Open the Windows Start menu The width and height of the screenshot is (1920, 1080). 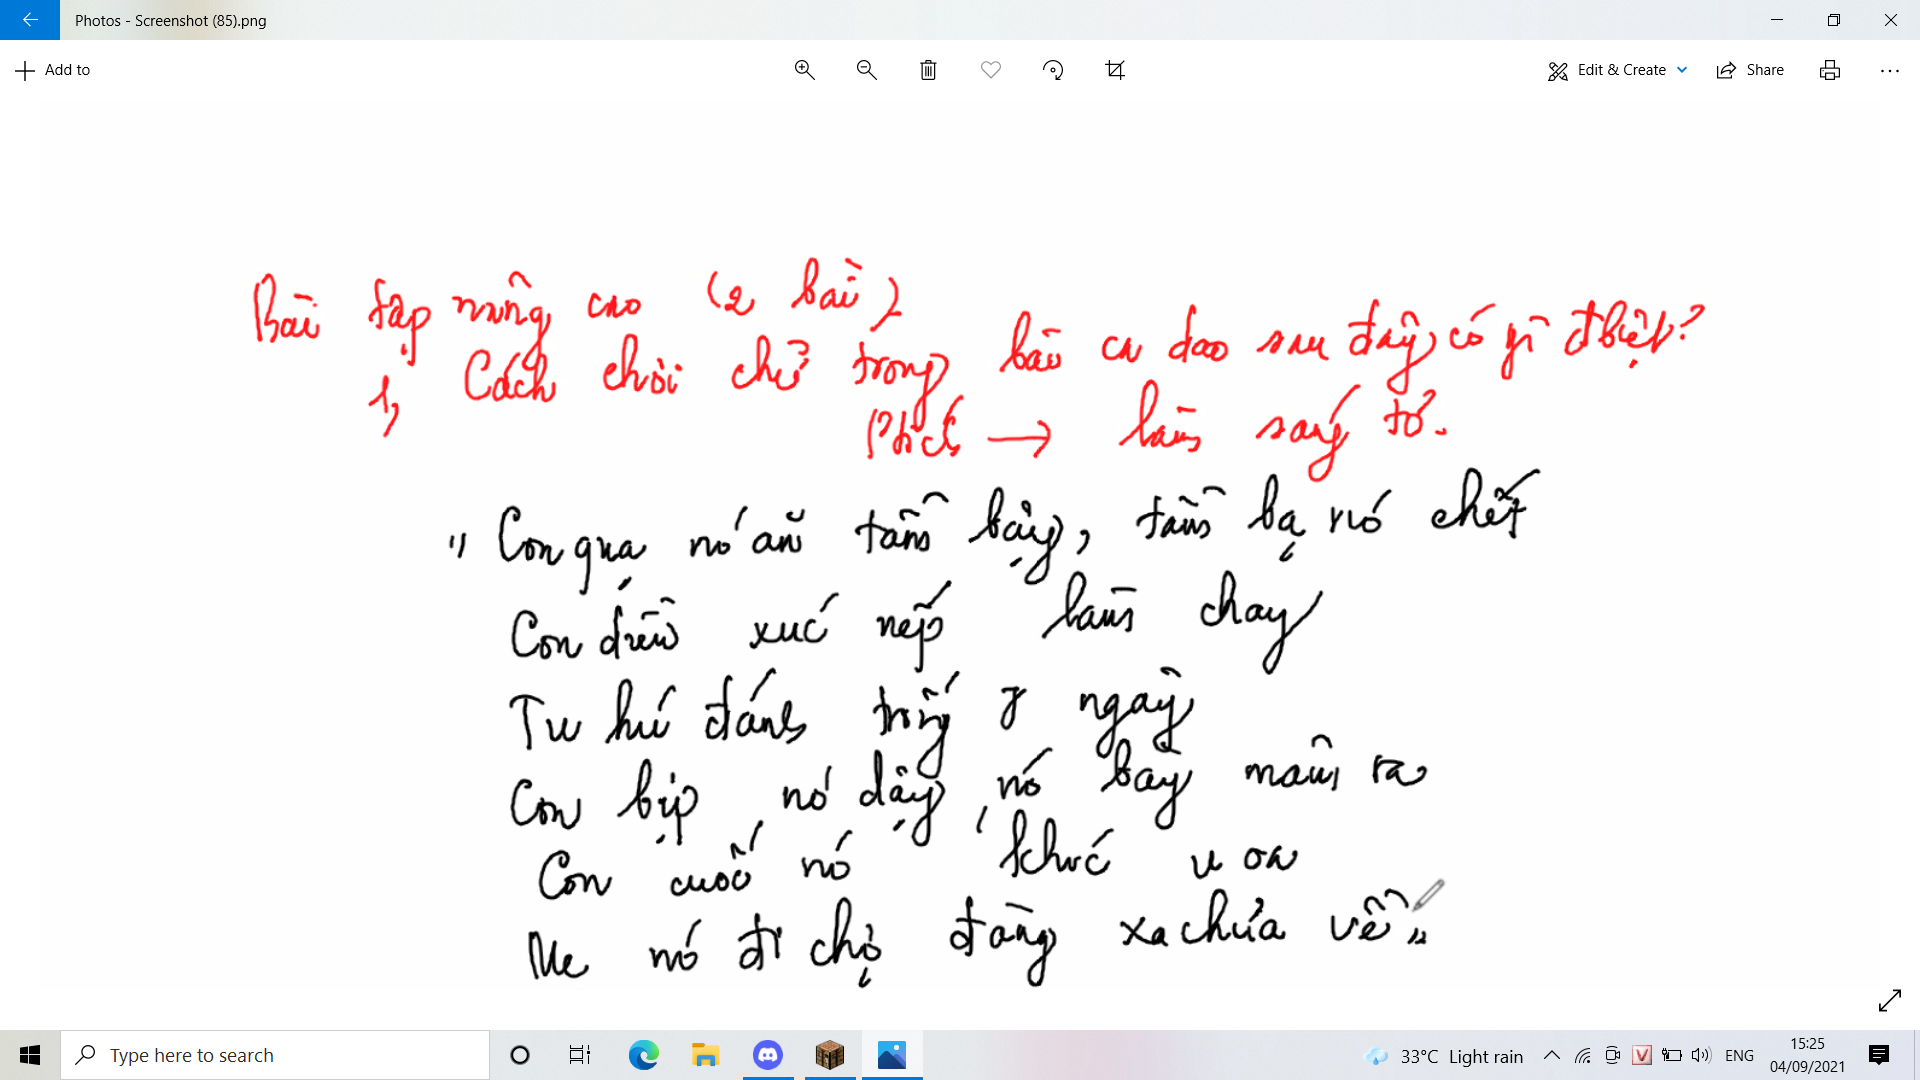click(x=30, y=1055)
